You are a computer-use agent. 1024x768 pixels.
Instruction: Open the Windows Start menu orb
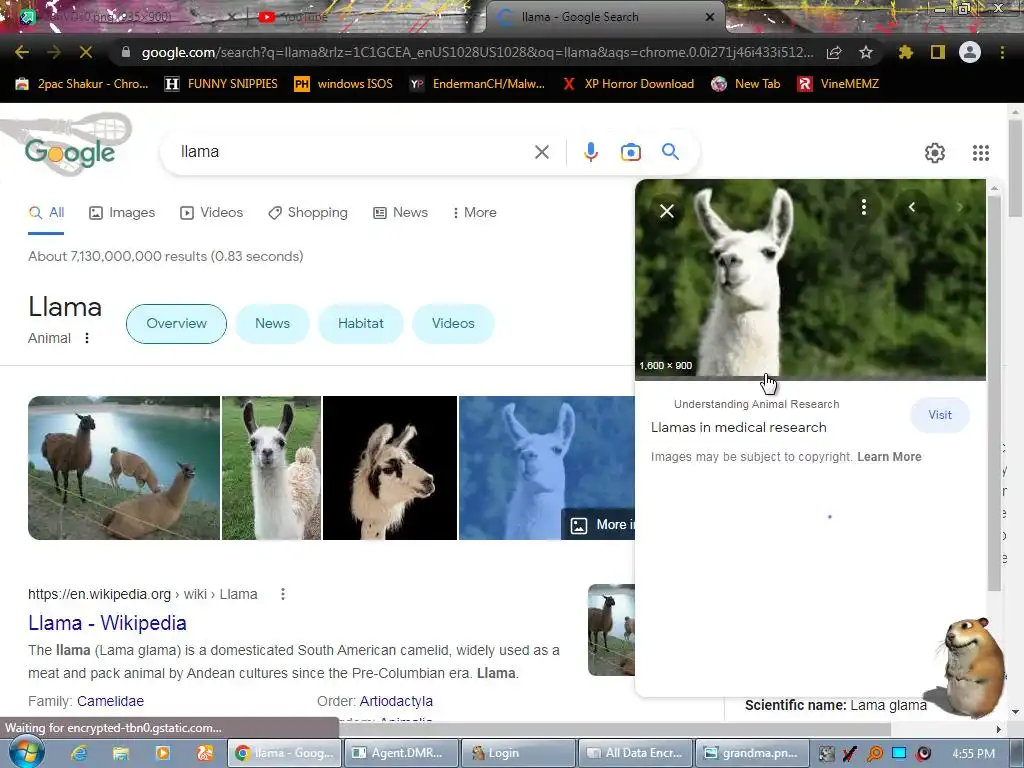(x=26, y=752)
